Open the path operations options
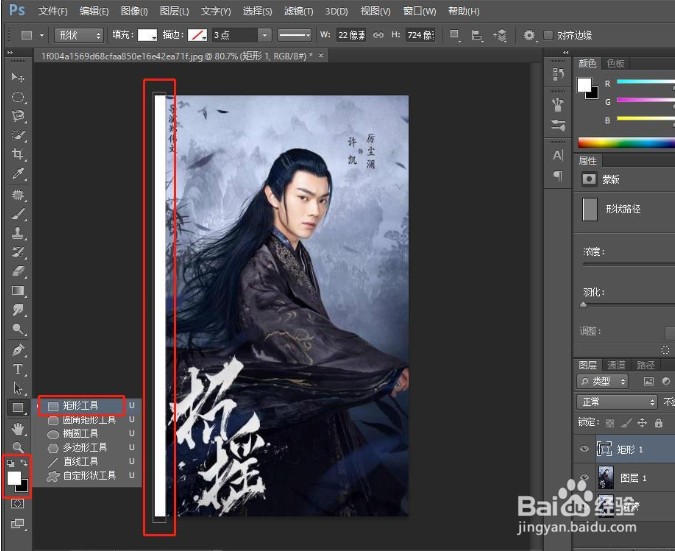675x551 pixels. tap(454, 35)
